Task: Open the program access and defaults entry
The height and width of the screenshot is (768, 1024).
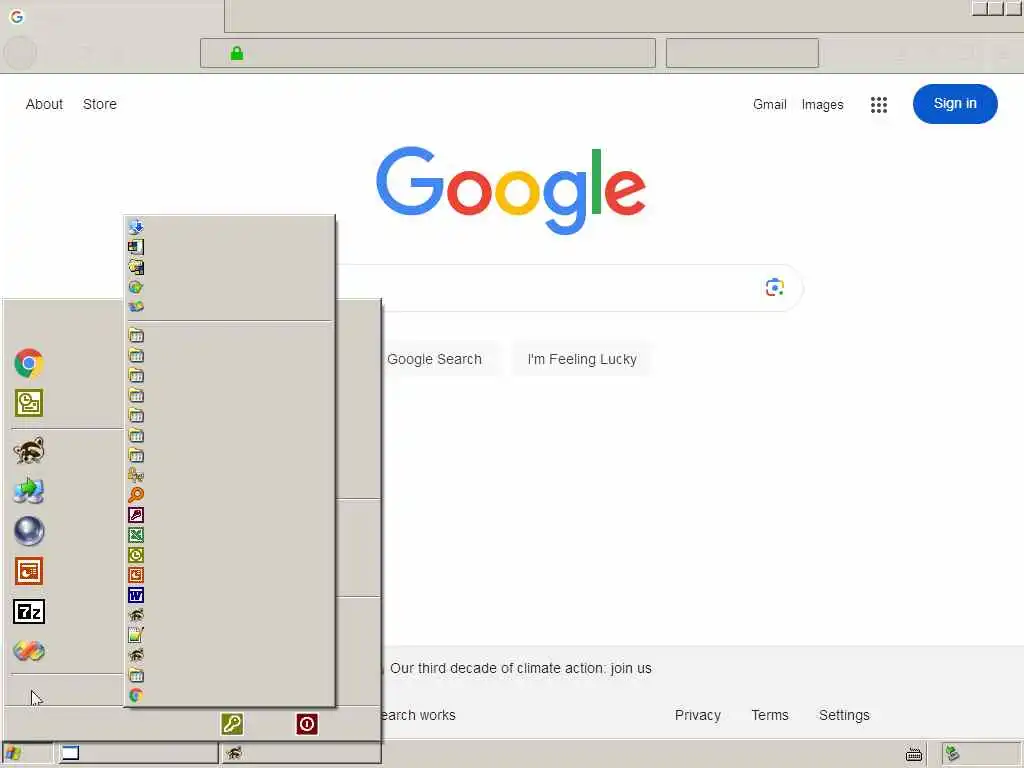Action: click(x=136, y=267)
